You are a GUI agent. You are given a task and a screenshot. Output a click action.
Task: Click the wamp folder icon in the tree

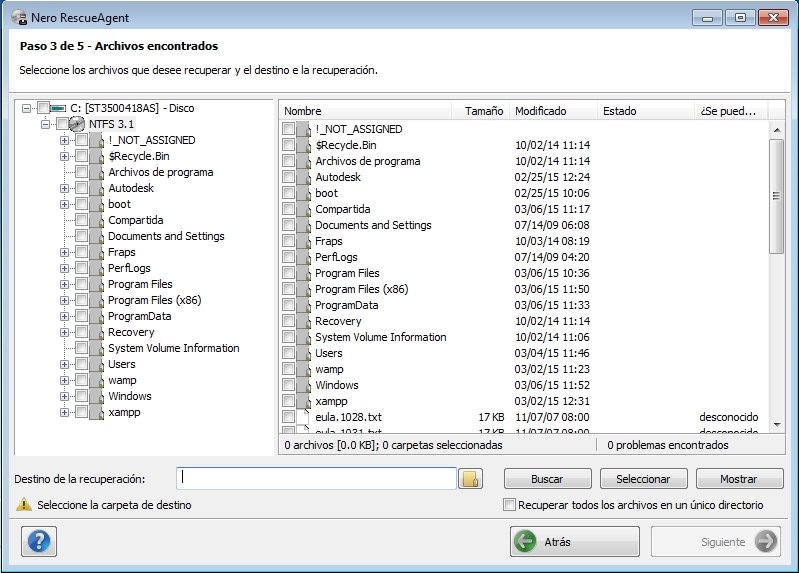96,380
